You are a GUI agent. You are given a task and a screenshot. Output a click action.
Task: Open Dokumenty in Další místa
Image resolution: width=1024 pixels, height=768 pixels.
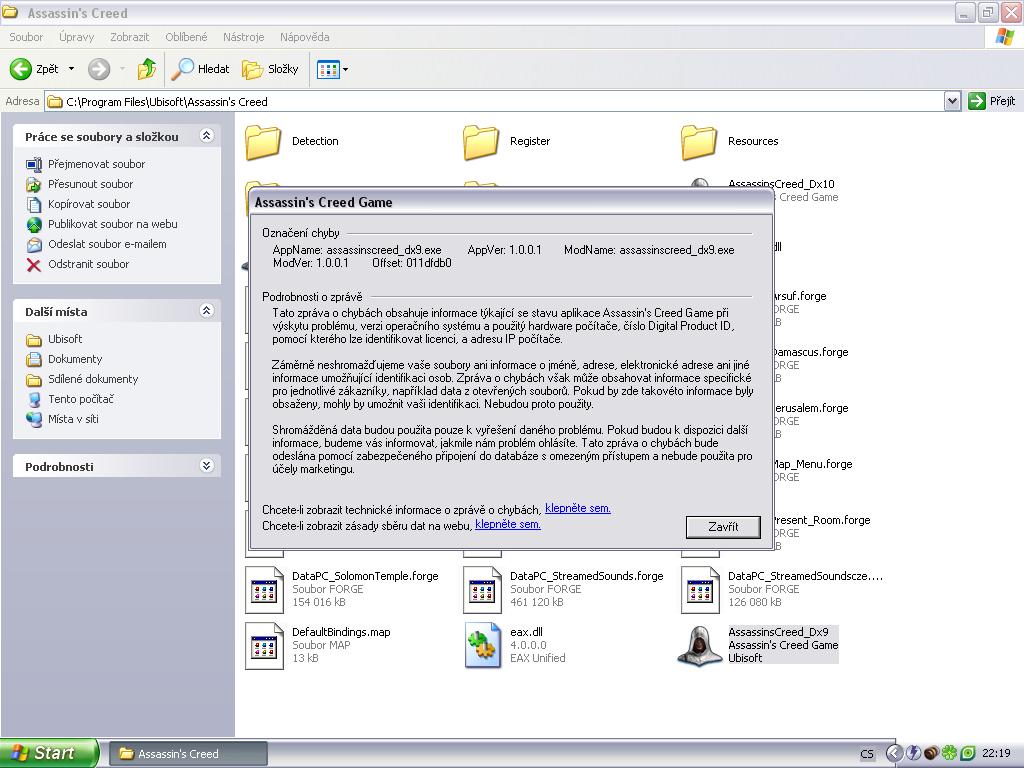[74, 359]
